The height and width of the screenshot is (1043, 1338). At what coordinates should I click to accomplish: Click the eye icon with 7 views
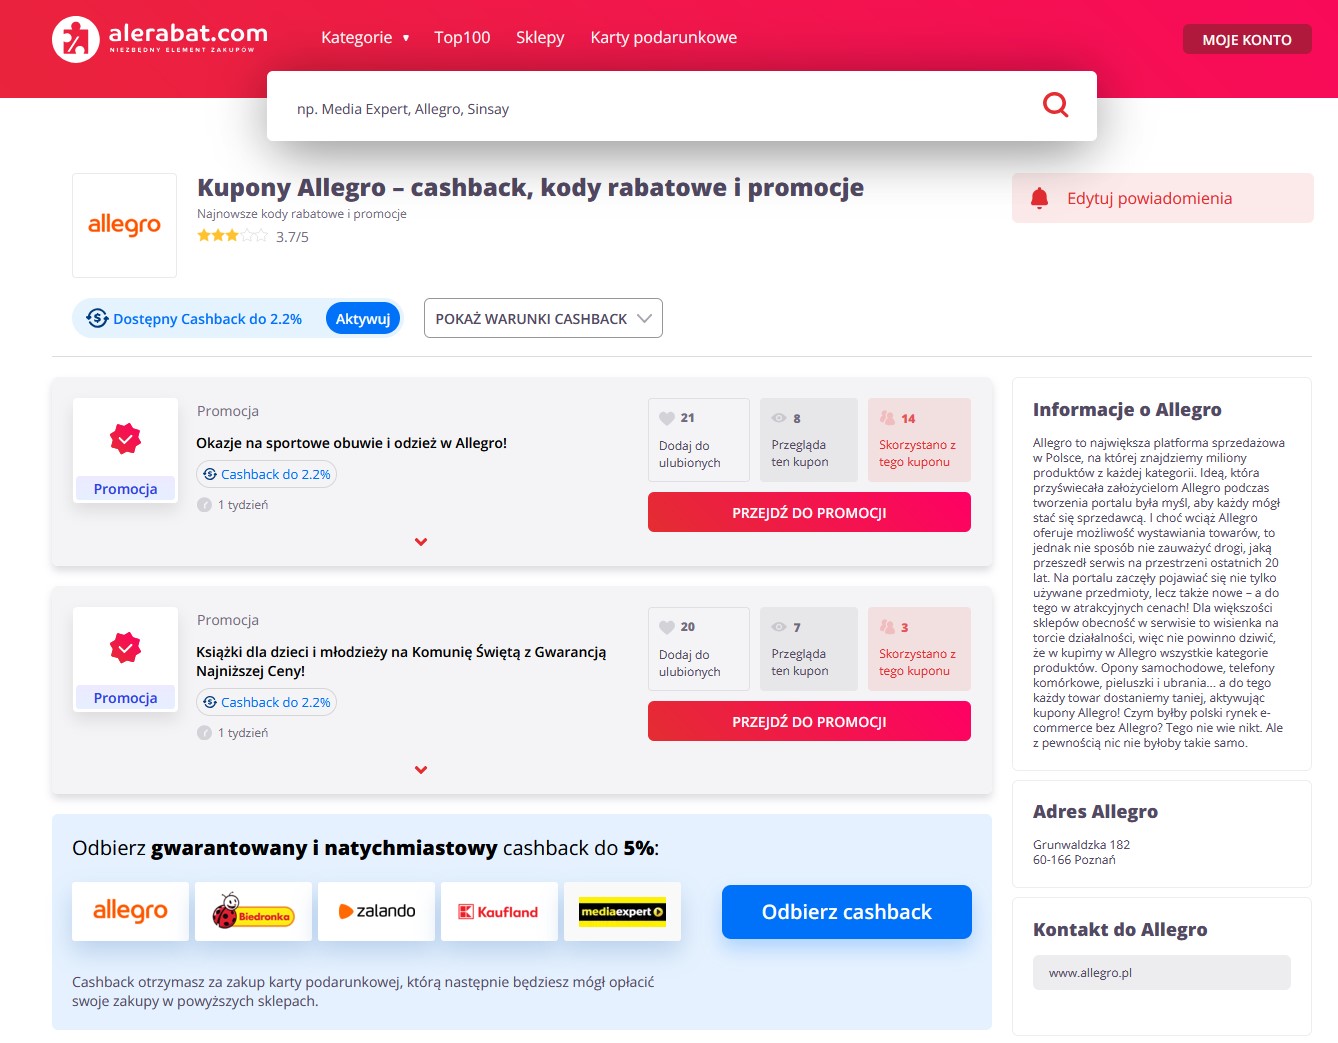click(779, 627)
